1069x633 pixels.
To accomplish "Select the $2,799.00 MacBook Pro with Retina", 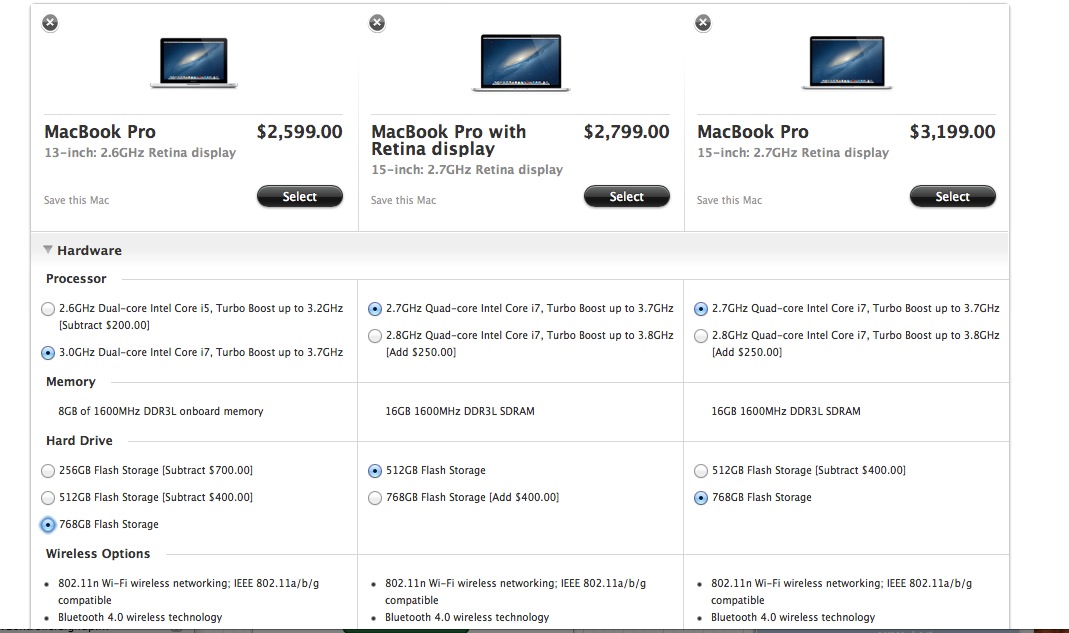I will coord(627,196).
